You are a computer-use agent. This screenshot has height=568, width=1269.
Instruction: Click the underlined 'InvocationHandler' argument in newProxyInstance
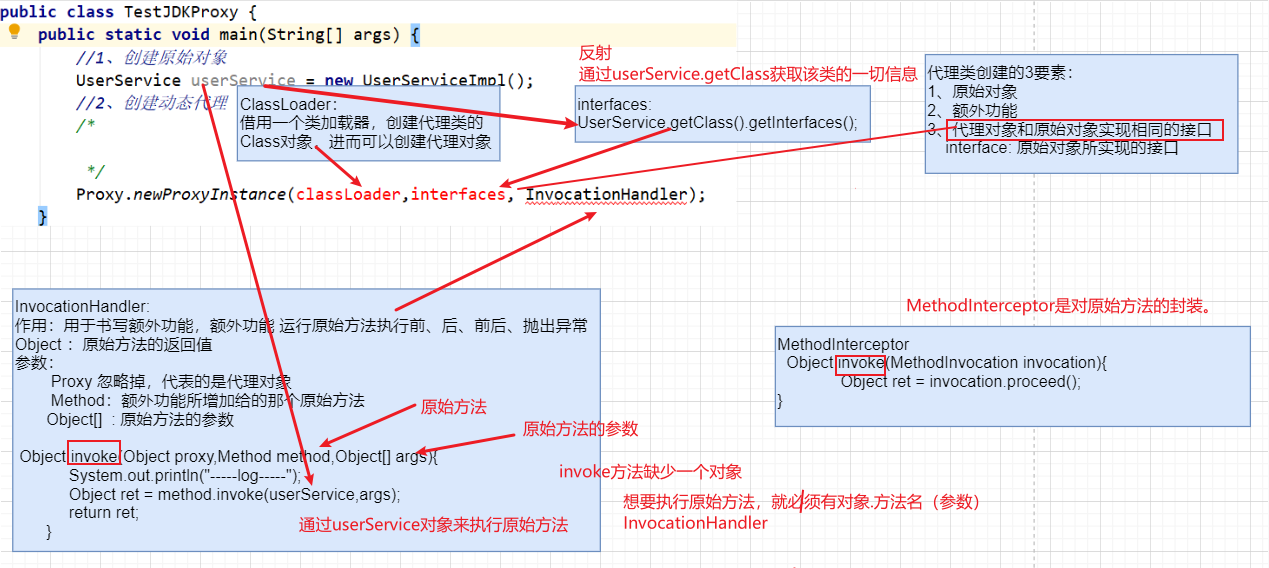[607, 194]
